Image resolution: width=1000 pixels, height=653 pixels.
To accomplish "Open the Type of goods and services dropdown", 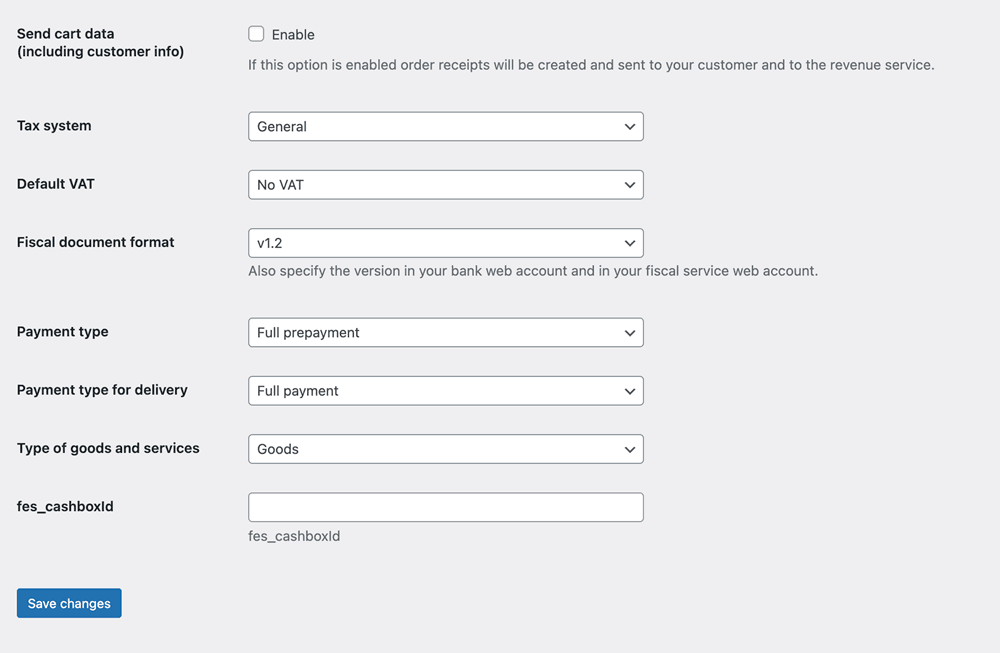I will [x=445, y=448].
